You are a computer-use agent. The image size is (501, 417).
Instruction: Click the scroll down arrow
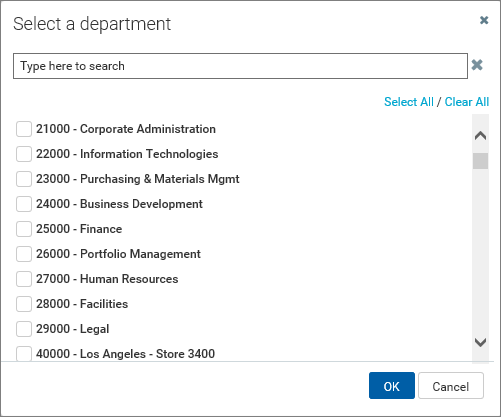tap(480, 342)
